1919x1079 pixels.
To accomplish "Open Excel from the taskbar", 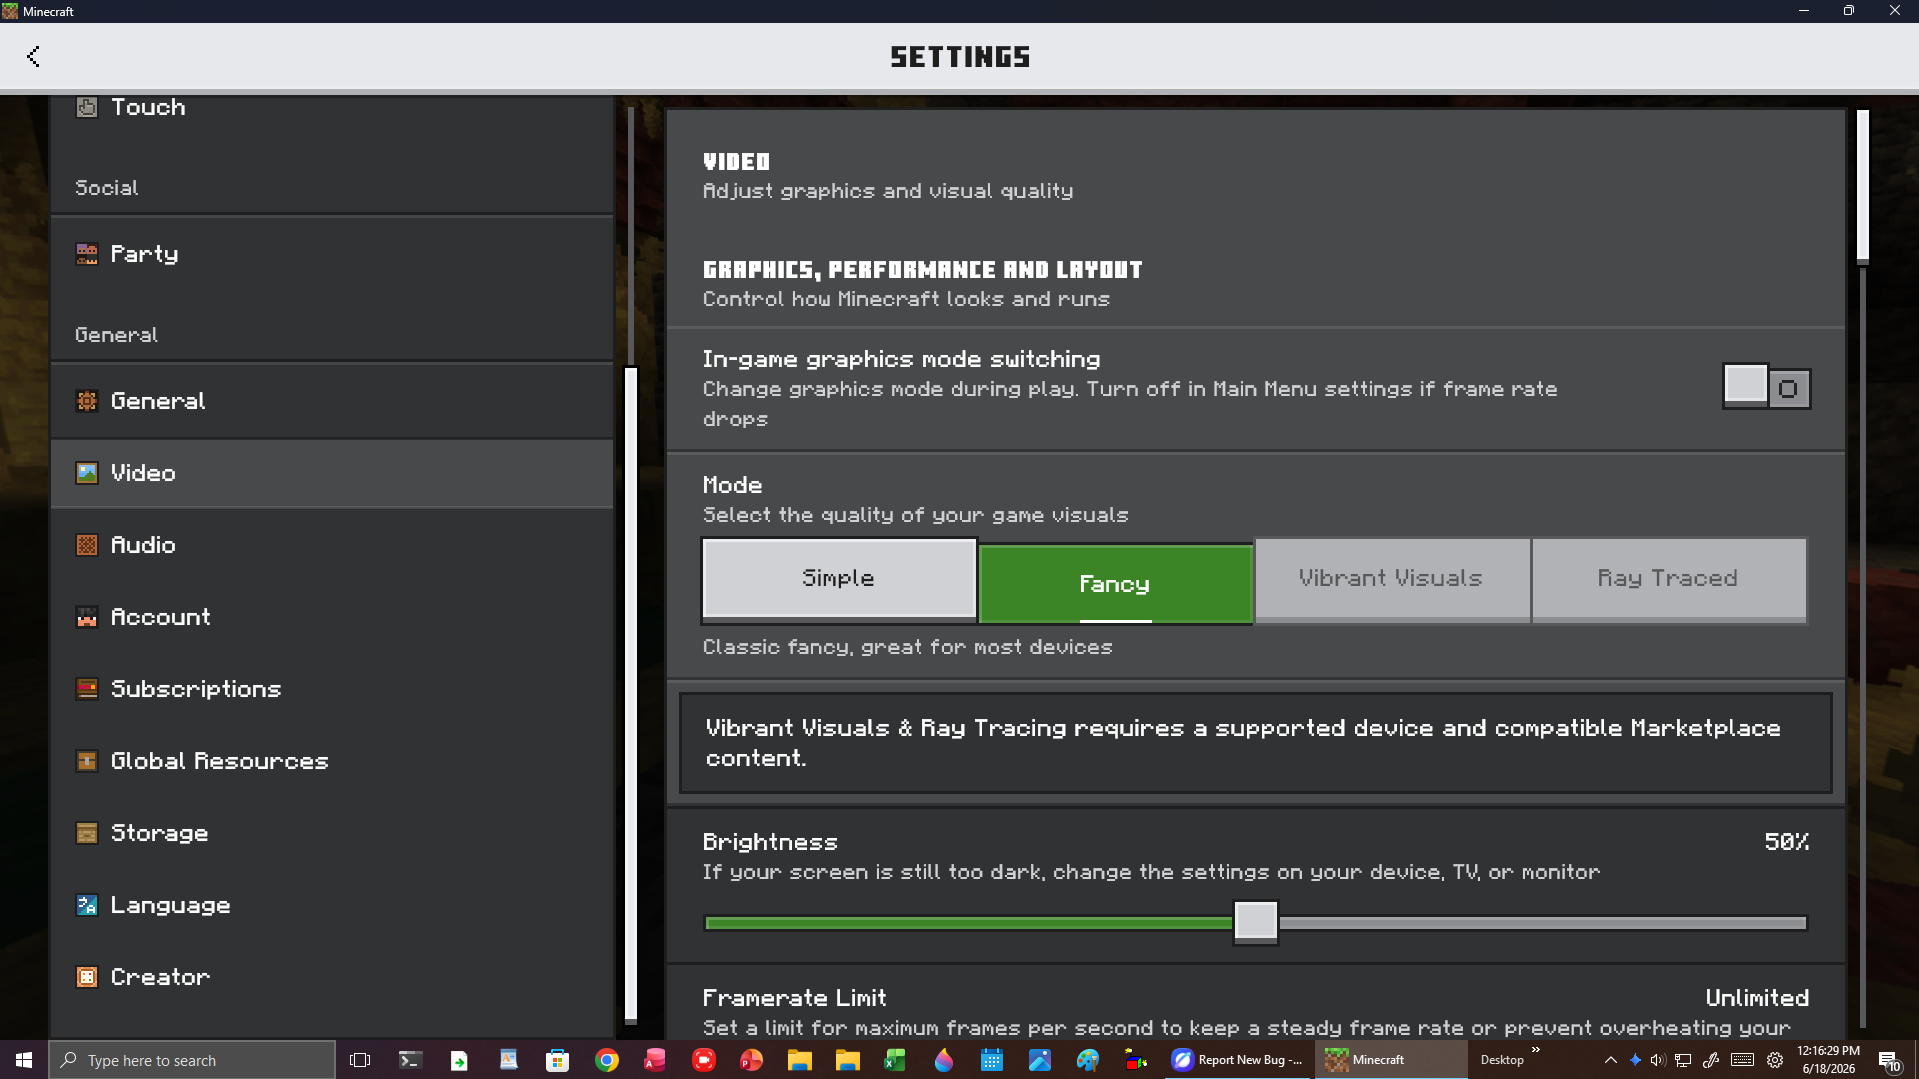I will [895, 1060].
